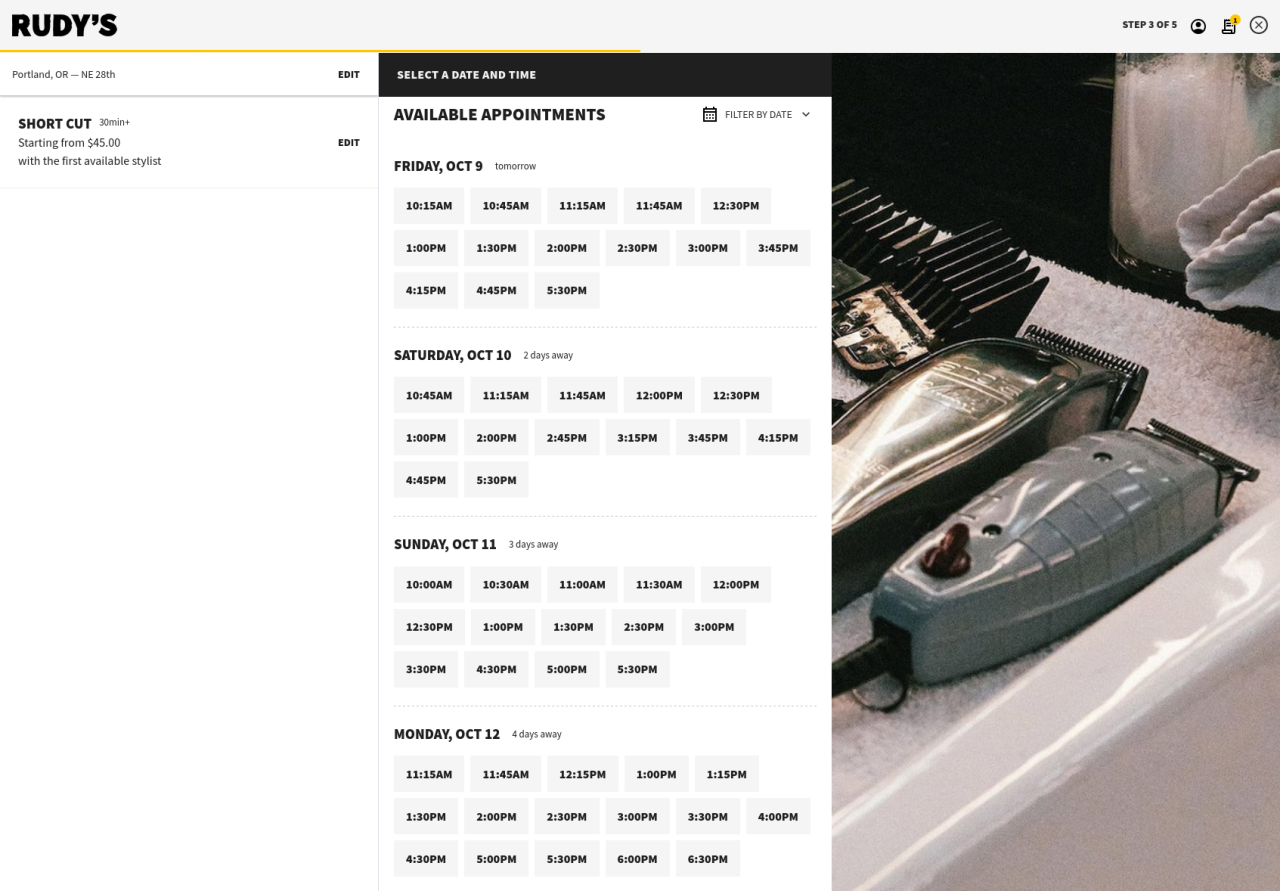The image size is (1280, 891).
Task: Open the cart icon with badge
Action: point(1229,25)
